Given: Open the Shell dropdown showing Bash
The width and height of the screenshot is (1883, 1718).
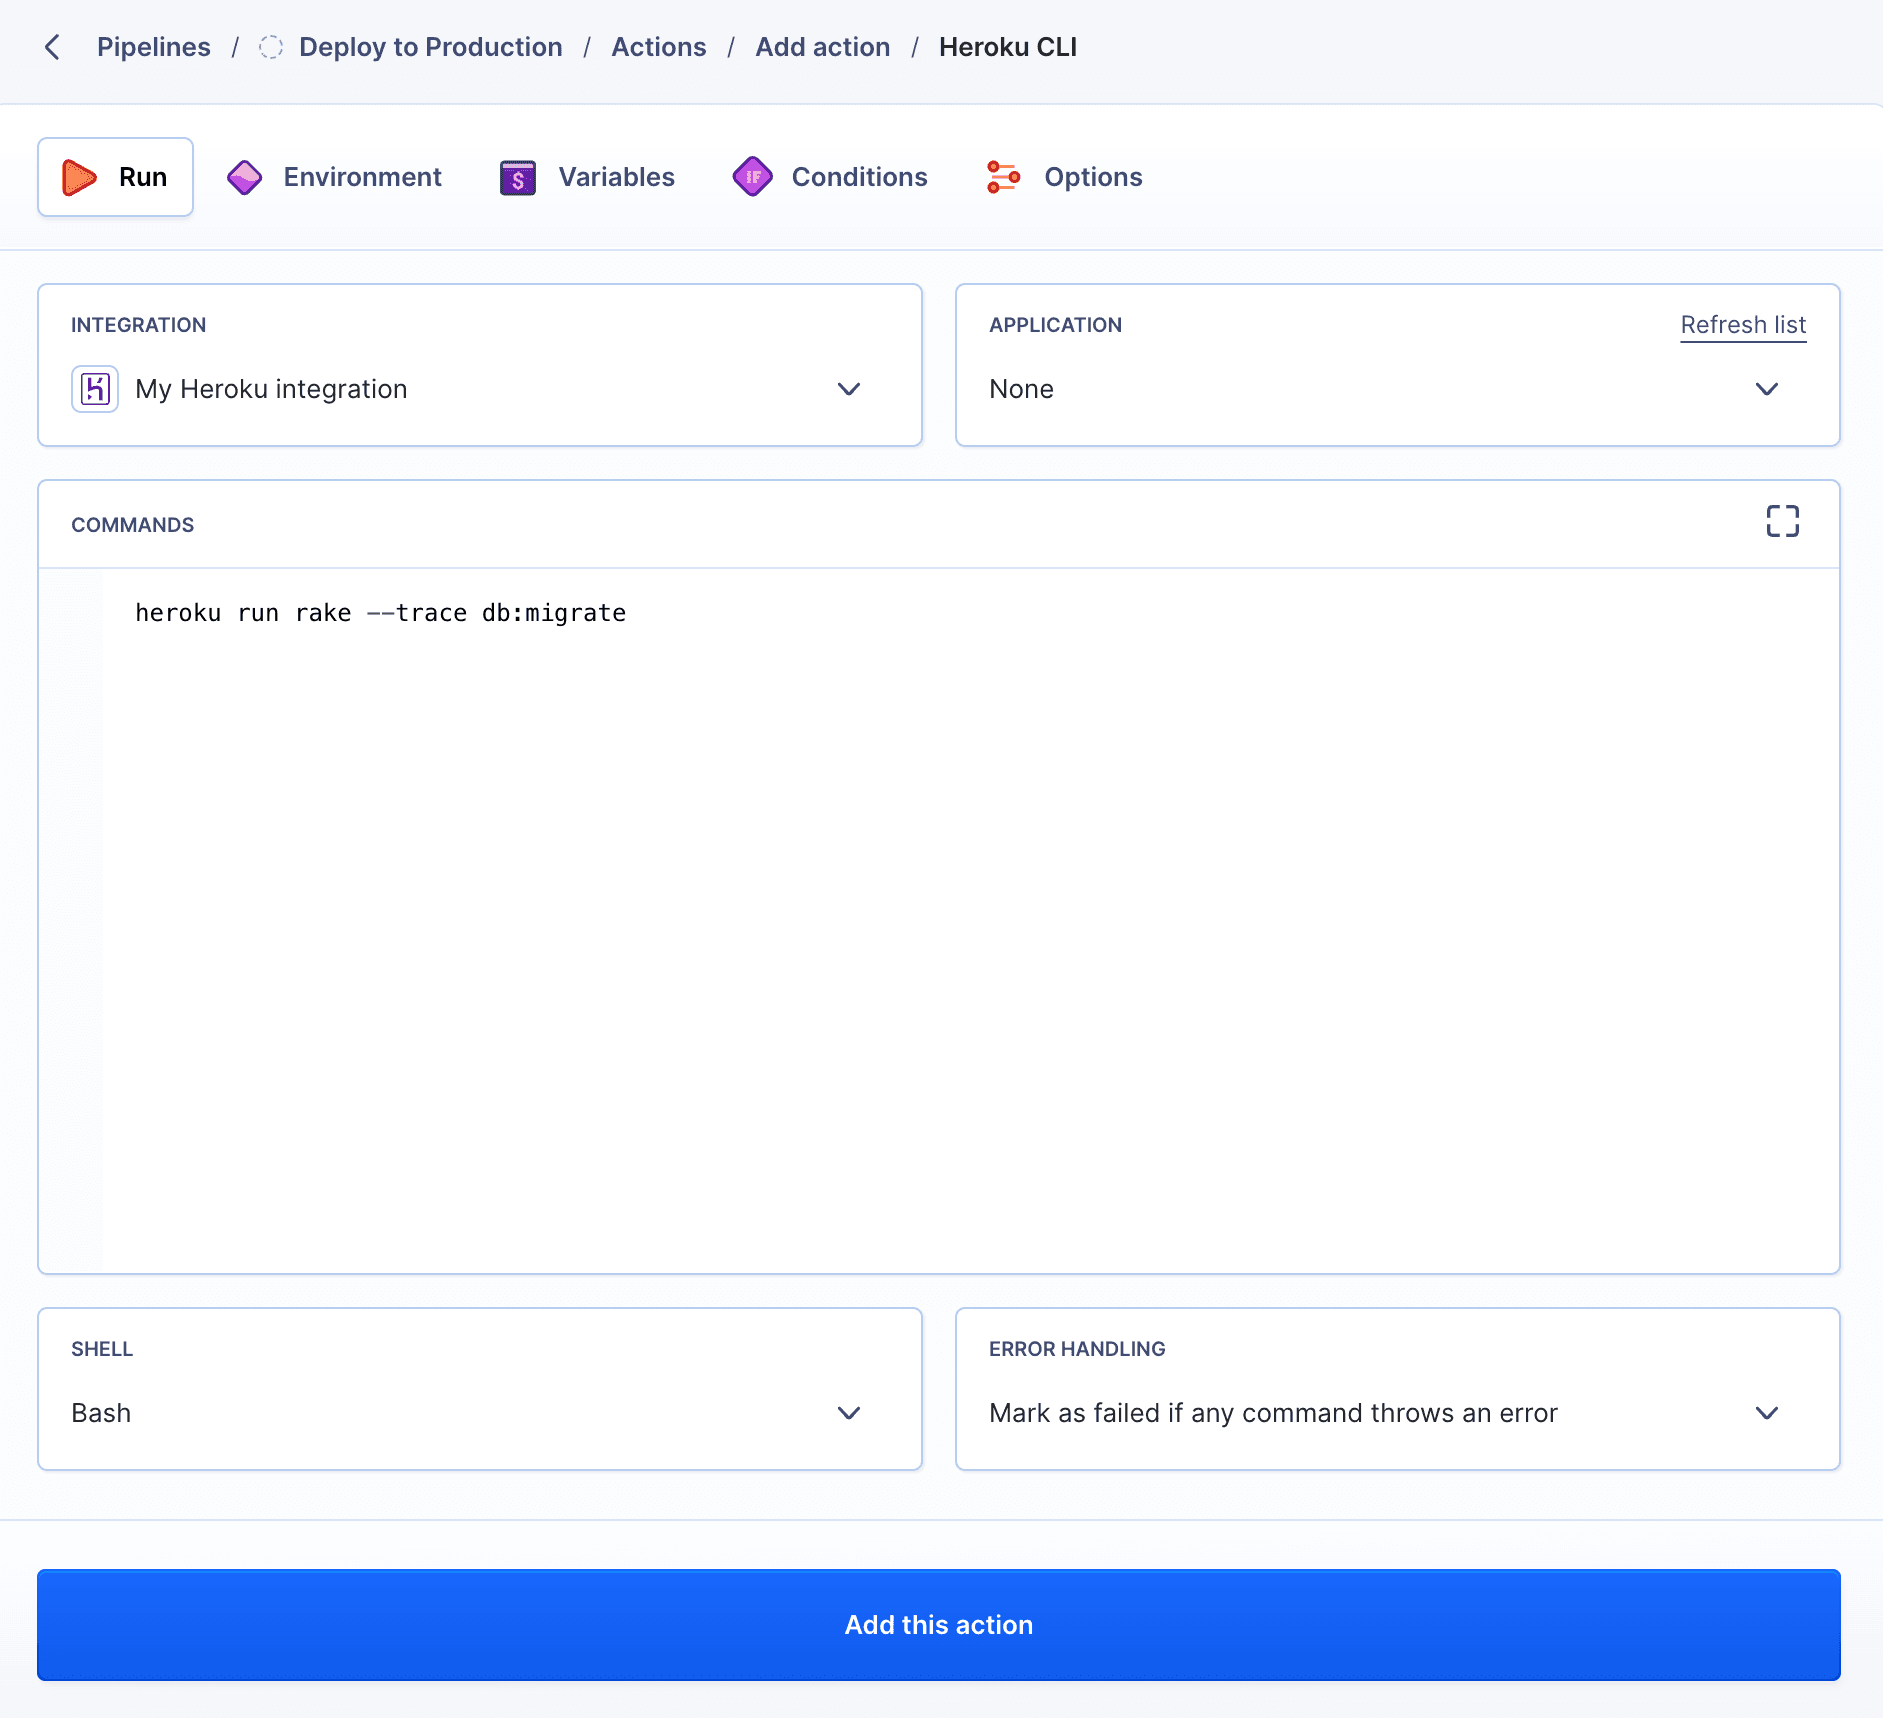Looking at the screenshot, I should point(848,1413).
